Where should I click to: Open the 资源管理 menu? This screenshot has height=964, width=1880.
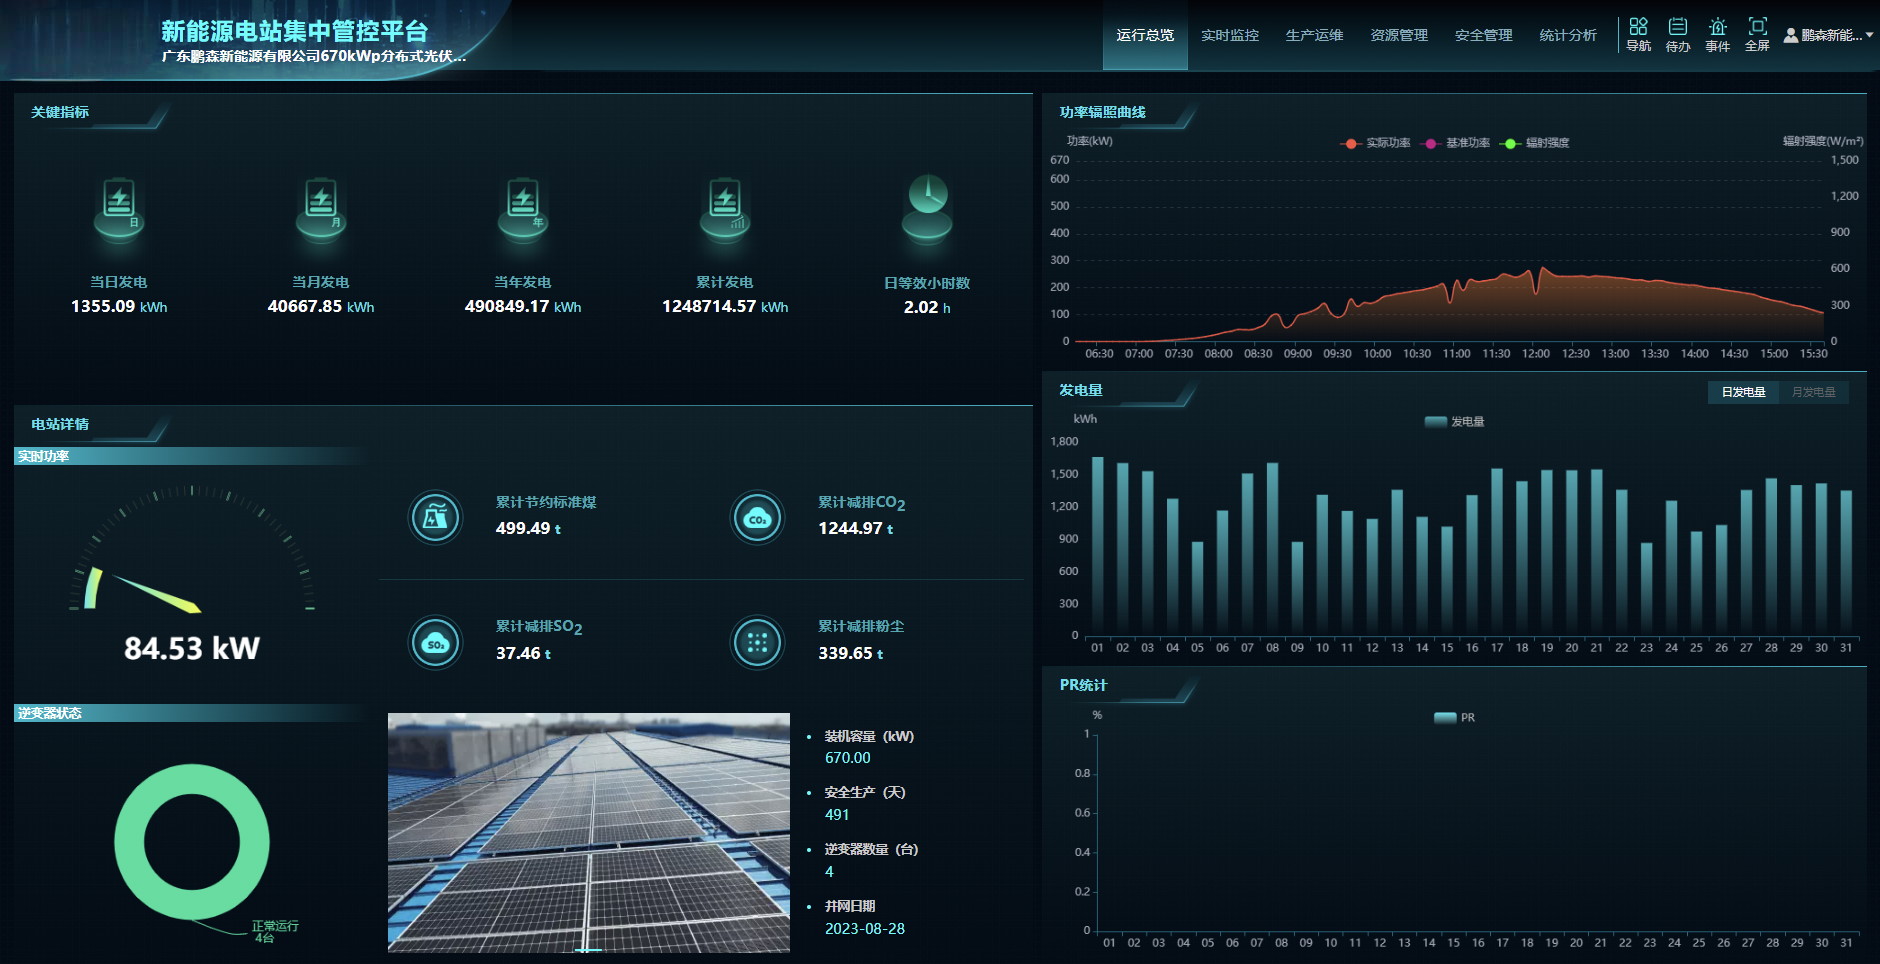[x=1399, y=35]
